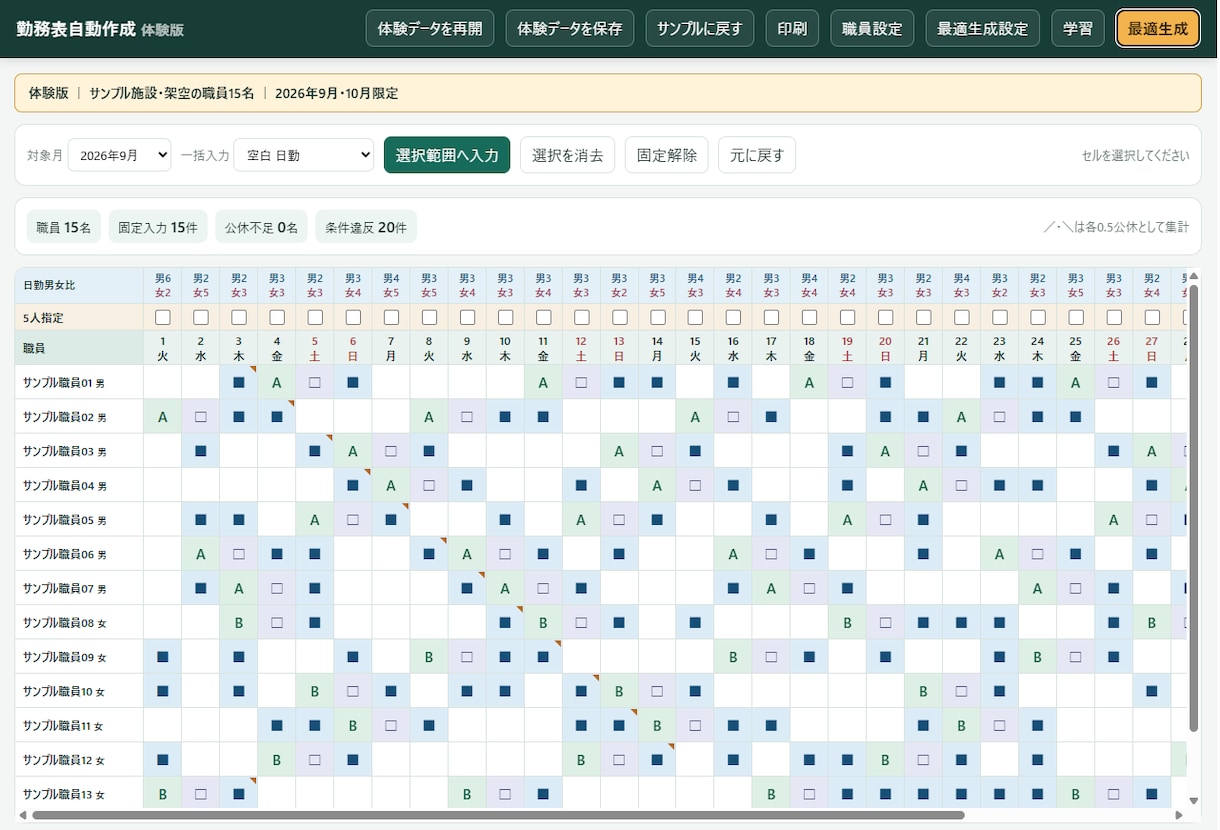
Task: Click the 印刷 button
Action: pyautogui.click(x=792, y=29)
